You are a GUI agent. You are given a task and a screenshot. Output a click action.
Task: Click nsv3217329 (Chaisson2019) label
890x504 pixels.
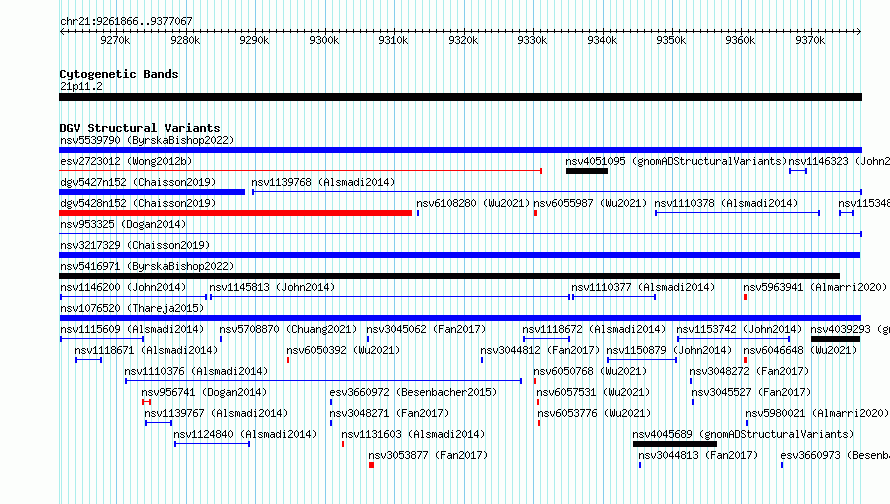pos(135,245)
